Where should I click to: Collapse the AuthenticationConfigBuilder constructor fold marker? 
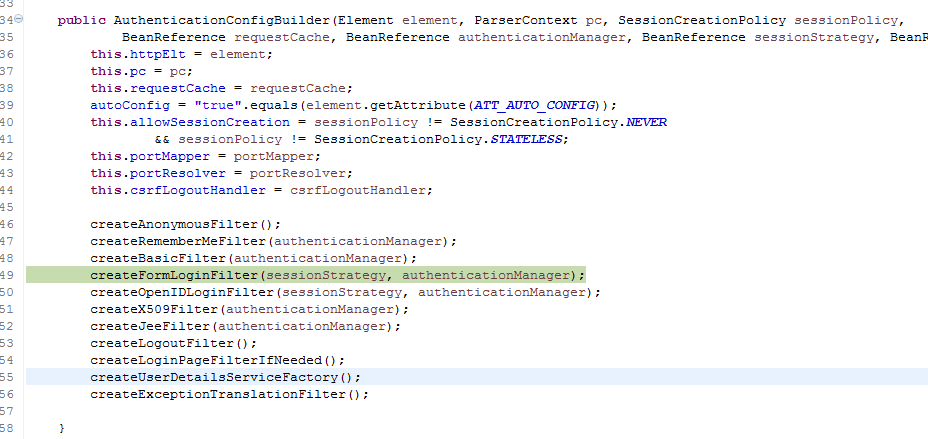18,19
